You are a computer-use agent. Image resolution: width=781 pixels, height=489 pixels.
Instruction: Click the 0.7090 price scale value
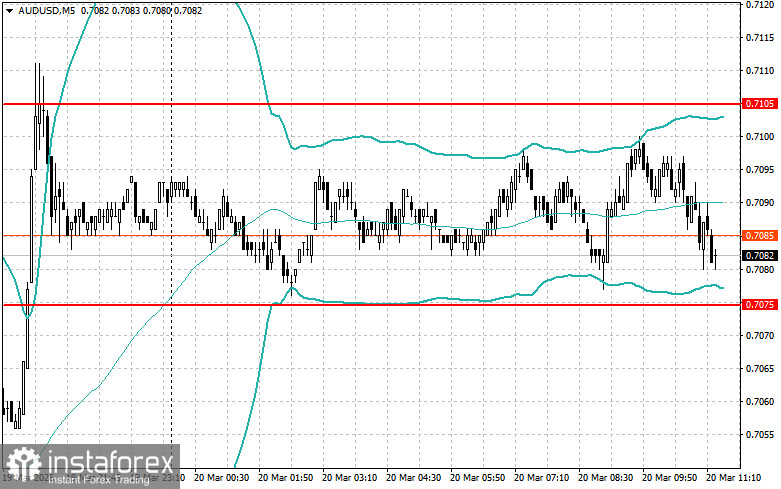pyautogui.click(x=760, y=203)
